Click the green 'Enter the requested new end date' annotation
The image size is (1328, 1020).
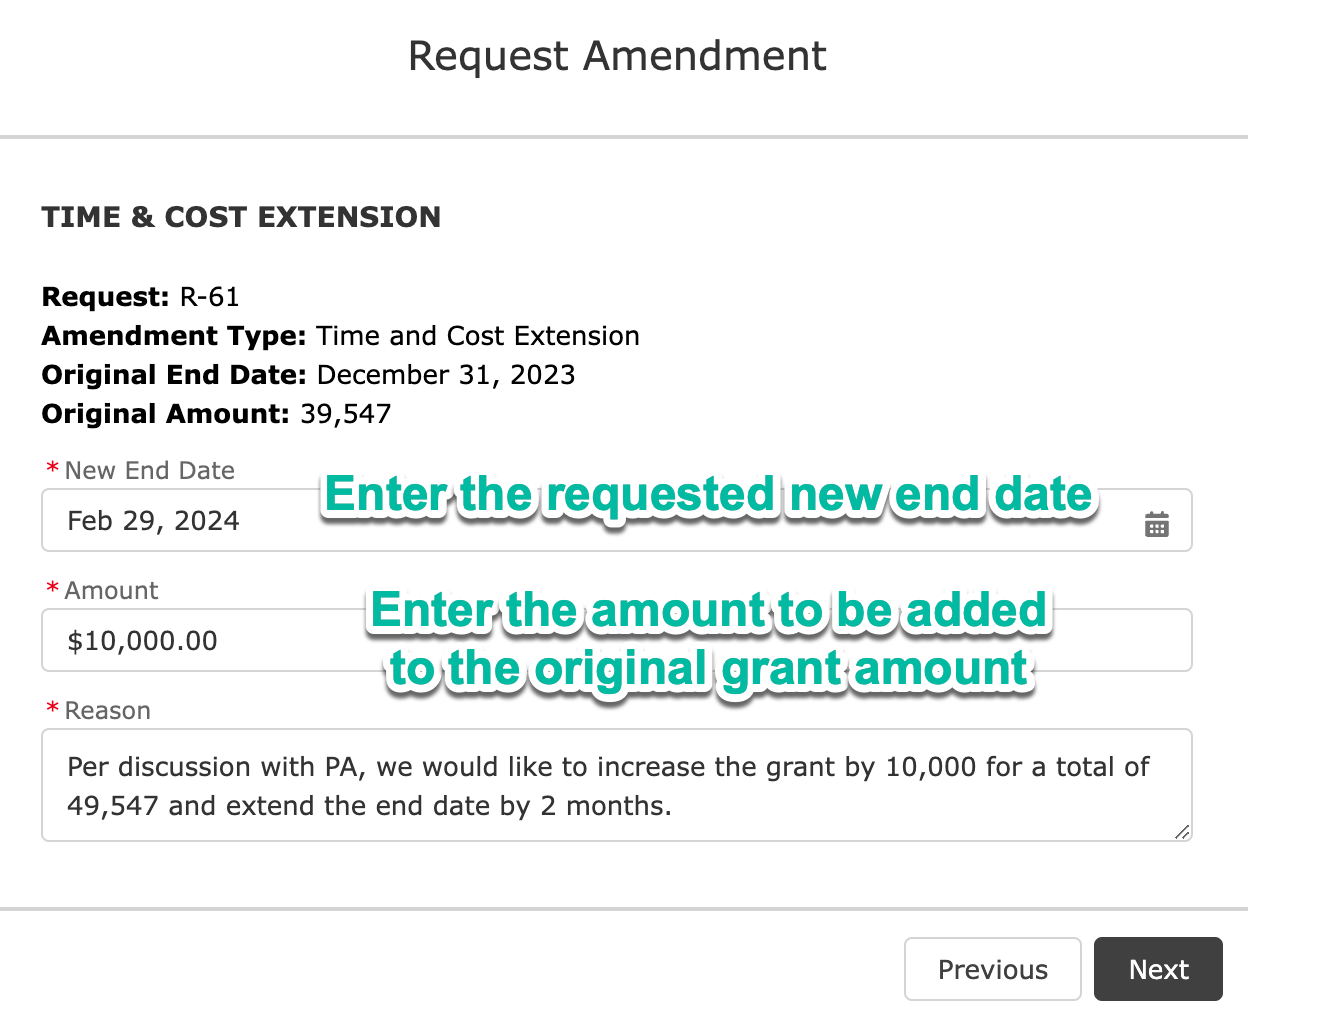[x=709, y=495]
